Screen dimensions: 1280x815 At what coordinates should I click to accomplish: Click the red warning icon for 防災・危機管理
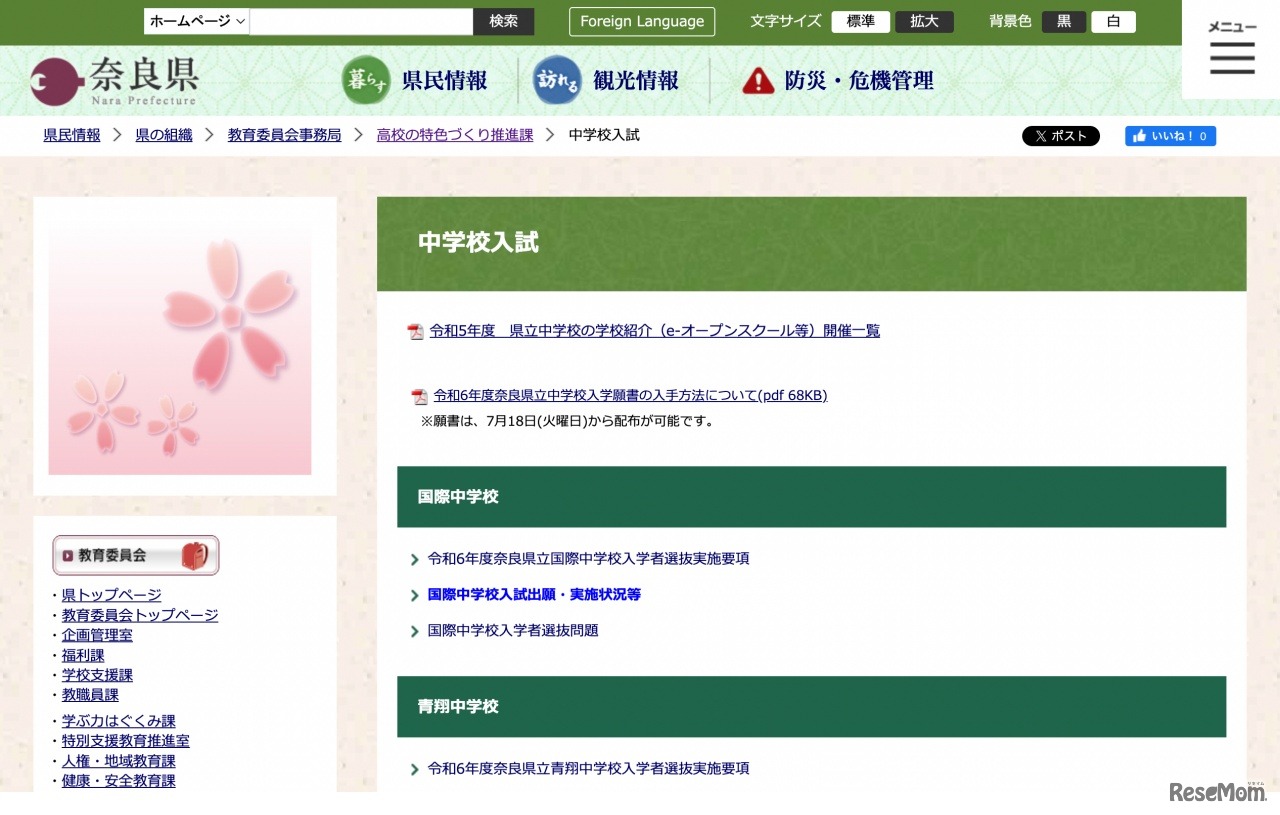coord(758,80)
